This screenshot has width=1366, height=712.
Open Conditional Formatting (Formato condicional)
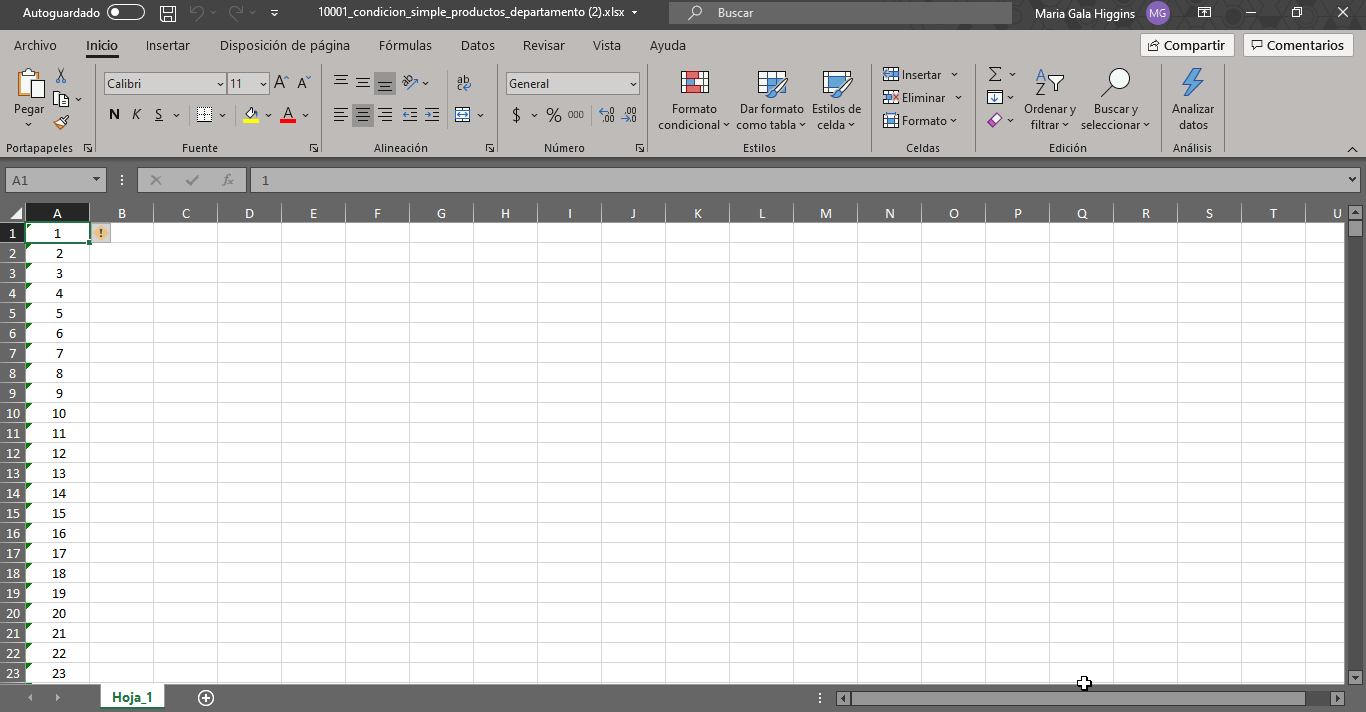pos(694,101)
